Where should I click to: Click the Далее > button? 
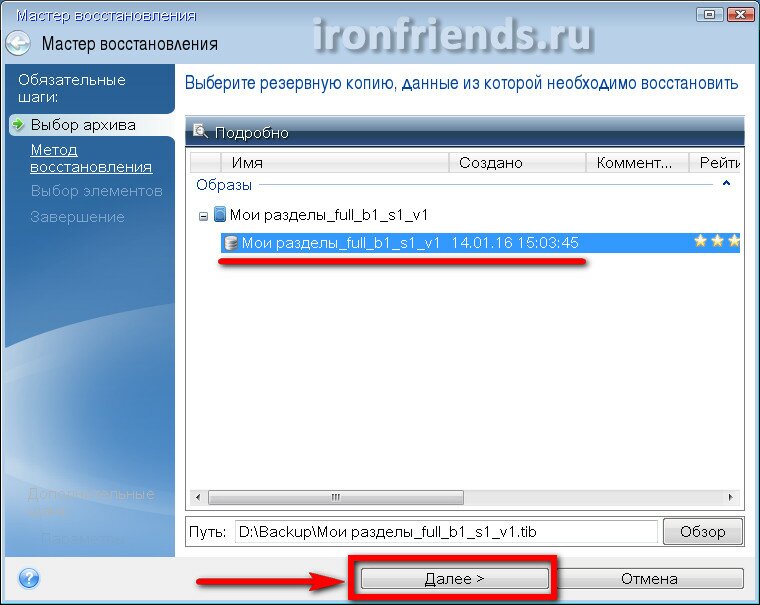[454, 578]
